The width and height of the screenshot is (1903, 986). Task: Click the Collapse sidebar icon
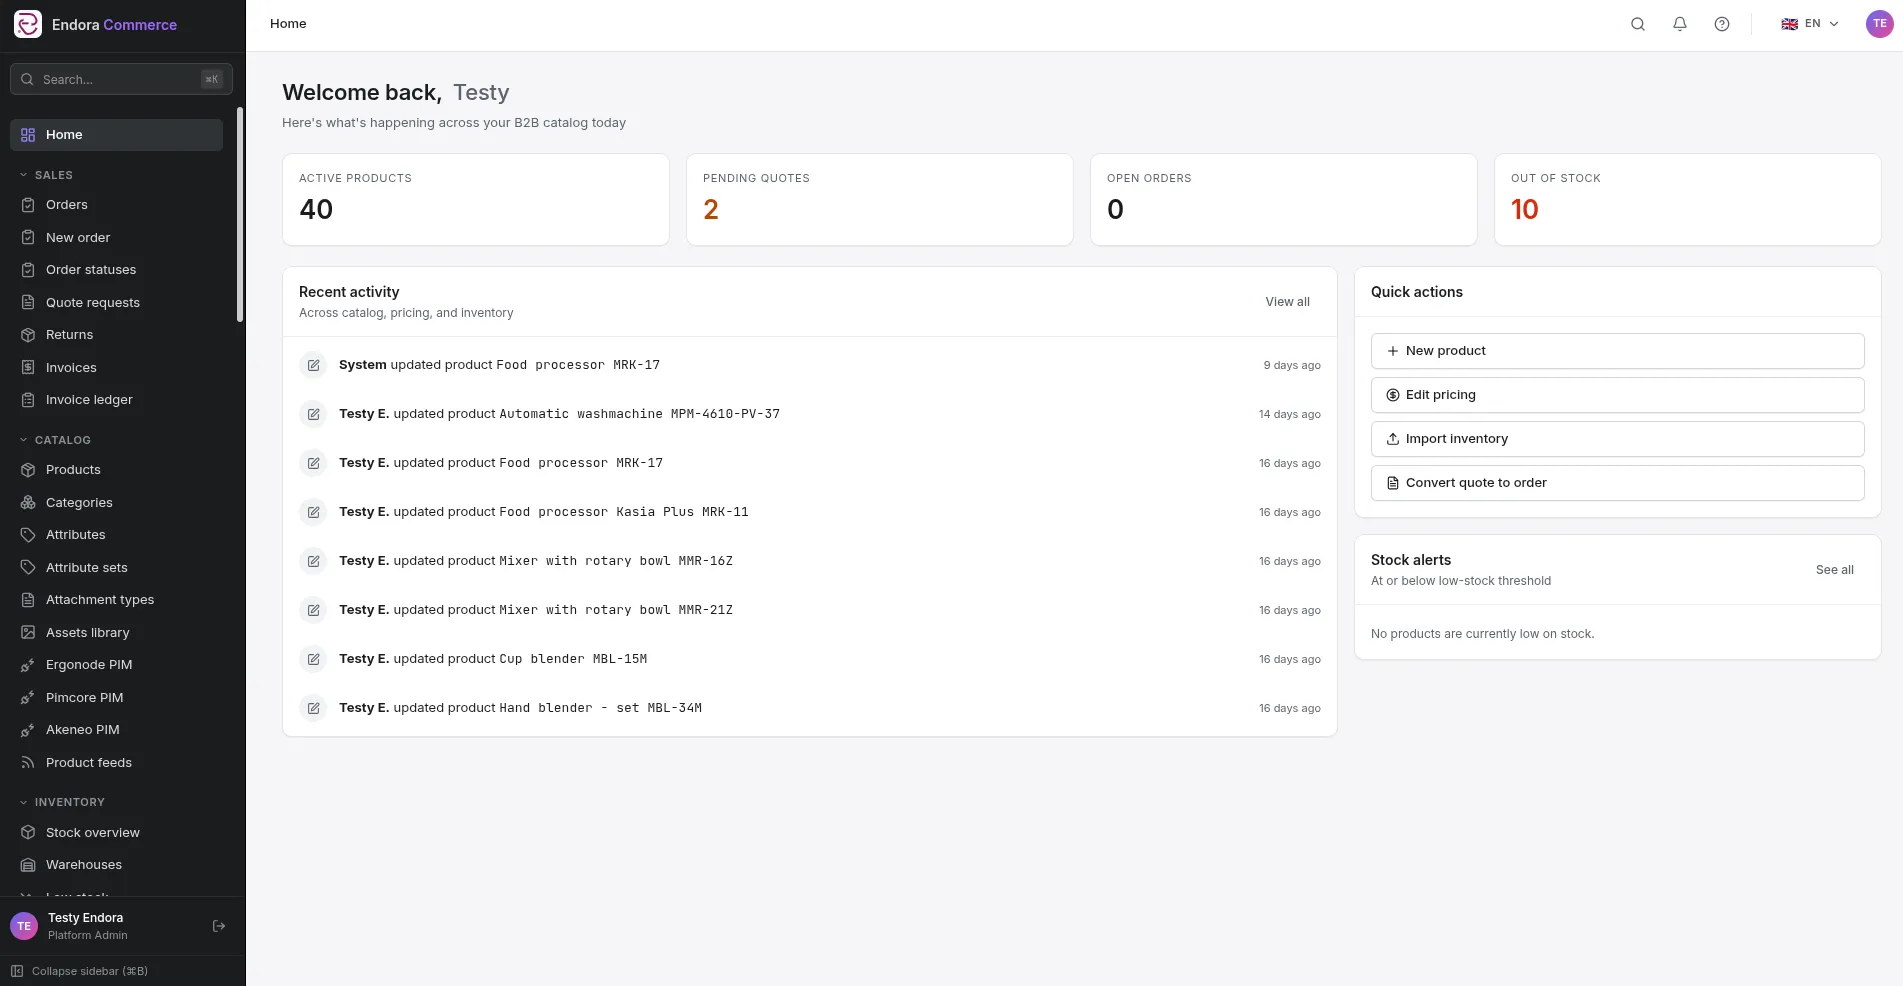(x=17, y=971)
